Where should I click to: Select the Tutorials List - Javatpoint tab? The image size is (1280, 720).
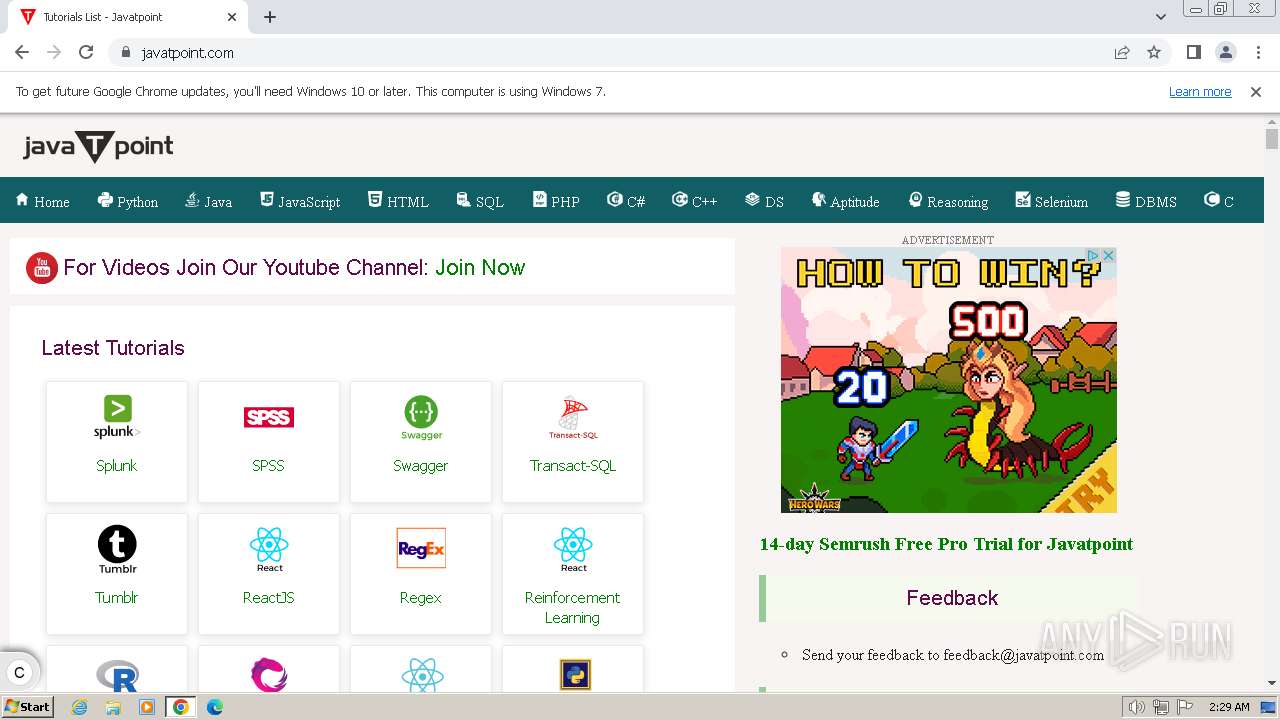pyautogui.click(x=130, y=17)
